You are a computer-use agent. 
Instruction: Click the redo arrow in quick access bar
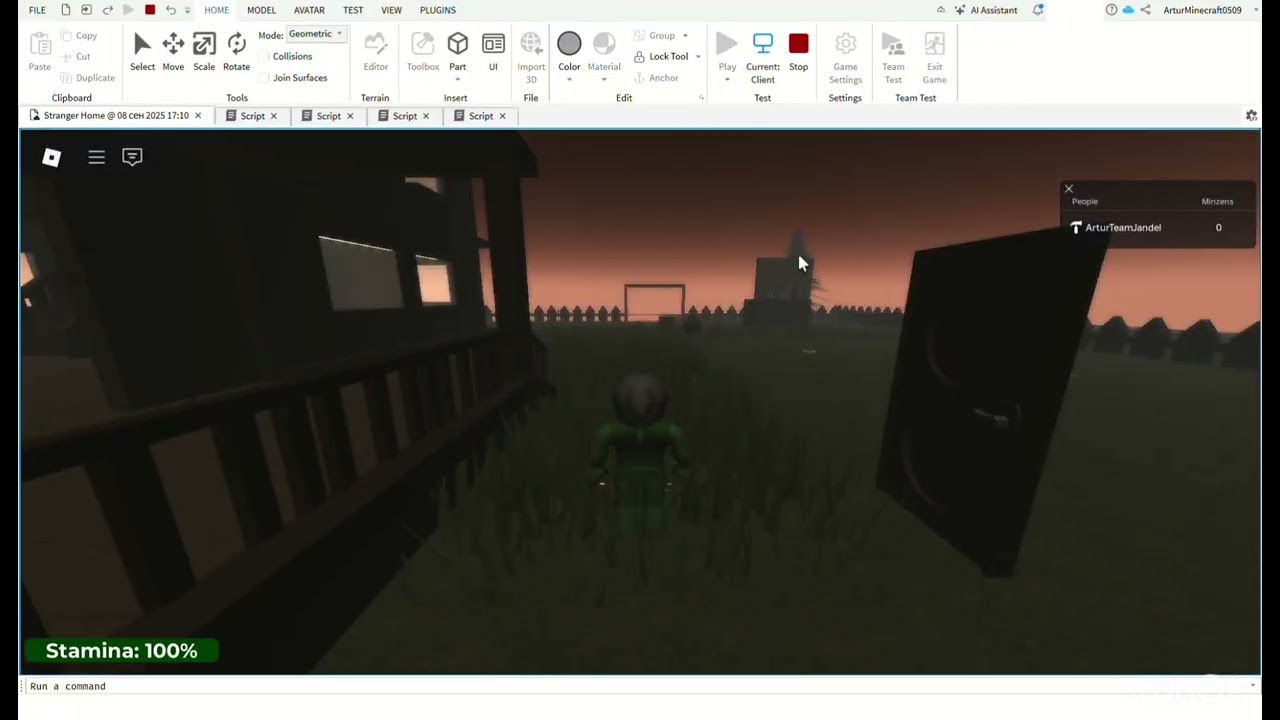pyautogui.click(x=107, y=10)
